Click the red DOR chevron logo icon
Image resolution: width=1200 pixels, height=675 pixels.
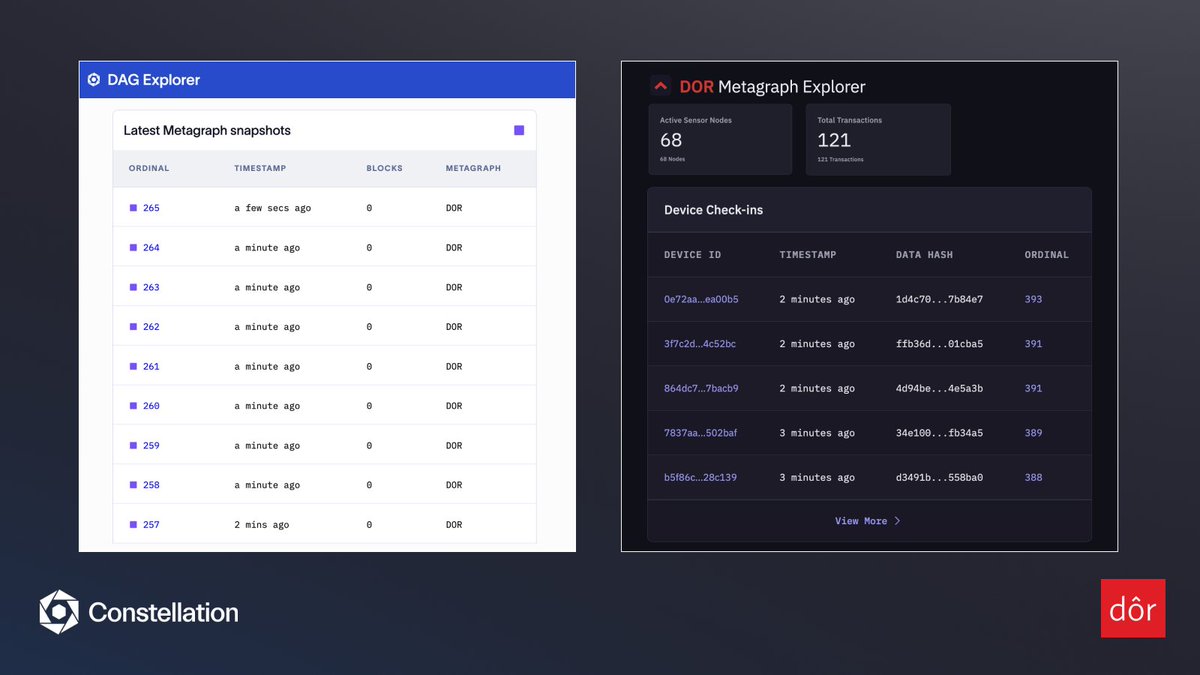[x=661, y=86]
